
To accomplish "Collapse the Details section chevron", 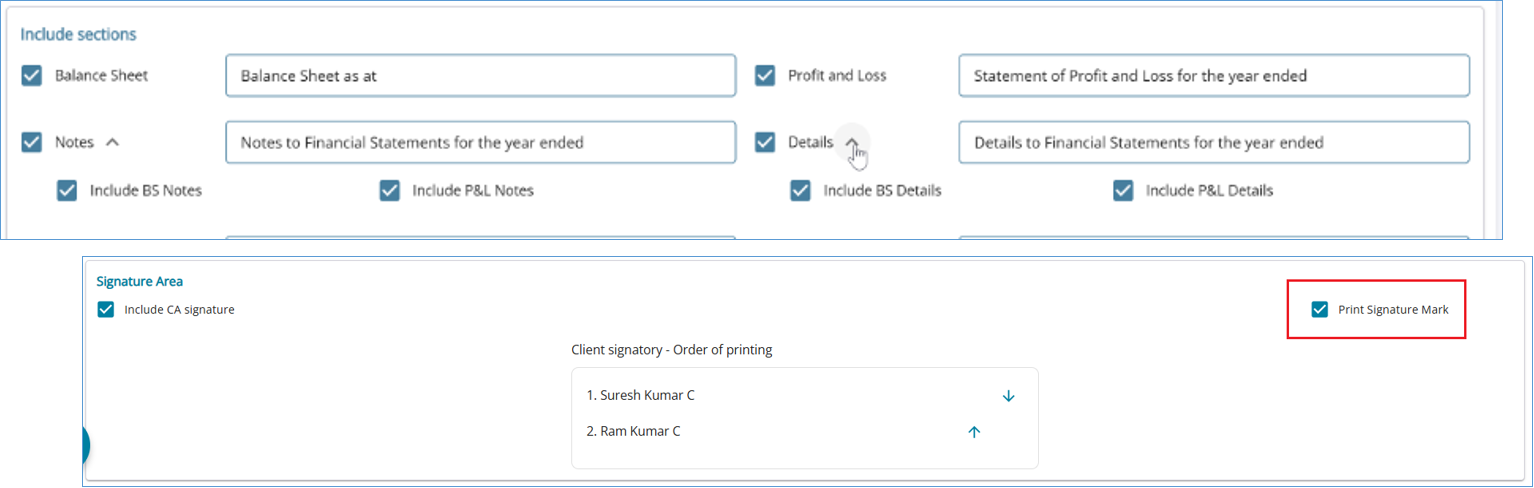I will pyautogui.click(x=851, y=142).
